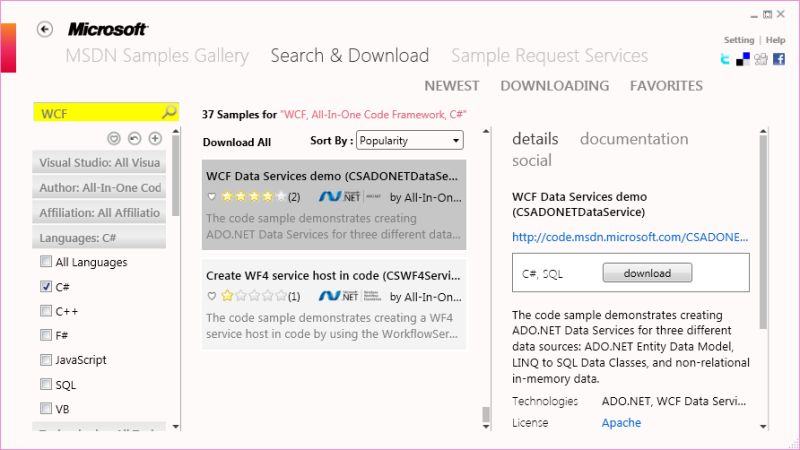Switch to MSDN Samples Gallery tab
Image resolution: width=800 pixels, height=450 pixels.
[157, 56]
